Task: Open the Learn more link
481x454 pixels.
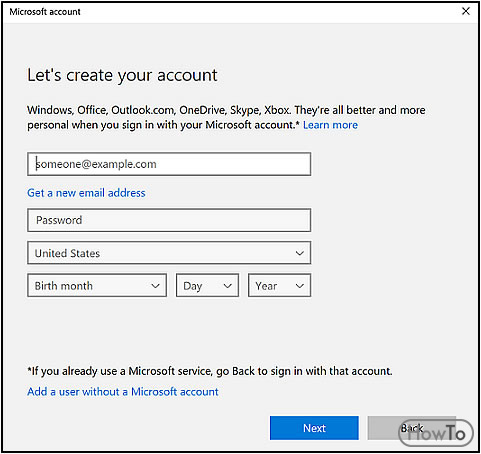Action: (x=330, y=125)
